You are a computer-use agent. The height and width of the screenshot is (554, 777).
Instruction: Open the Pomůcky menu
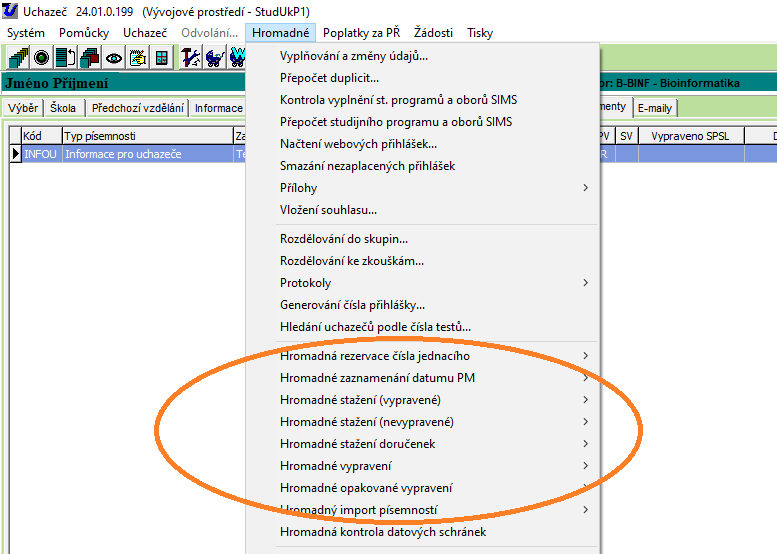click(x=84, y=33)
